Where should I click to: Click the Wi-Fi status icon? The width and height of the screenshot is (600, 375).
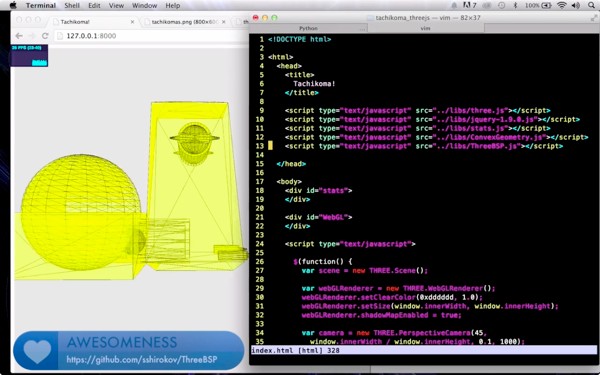[x=562, y=5]
